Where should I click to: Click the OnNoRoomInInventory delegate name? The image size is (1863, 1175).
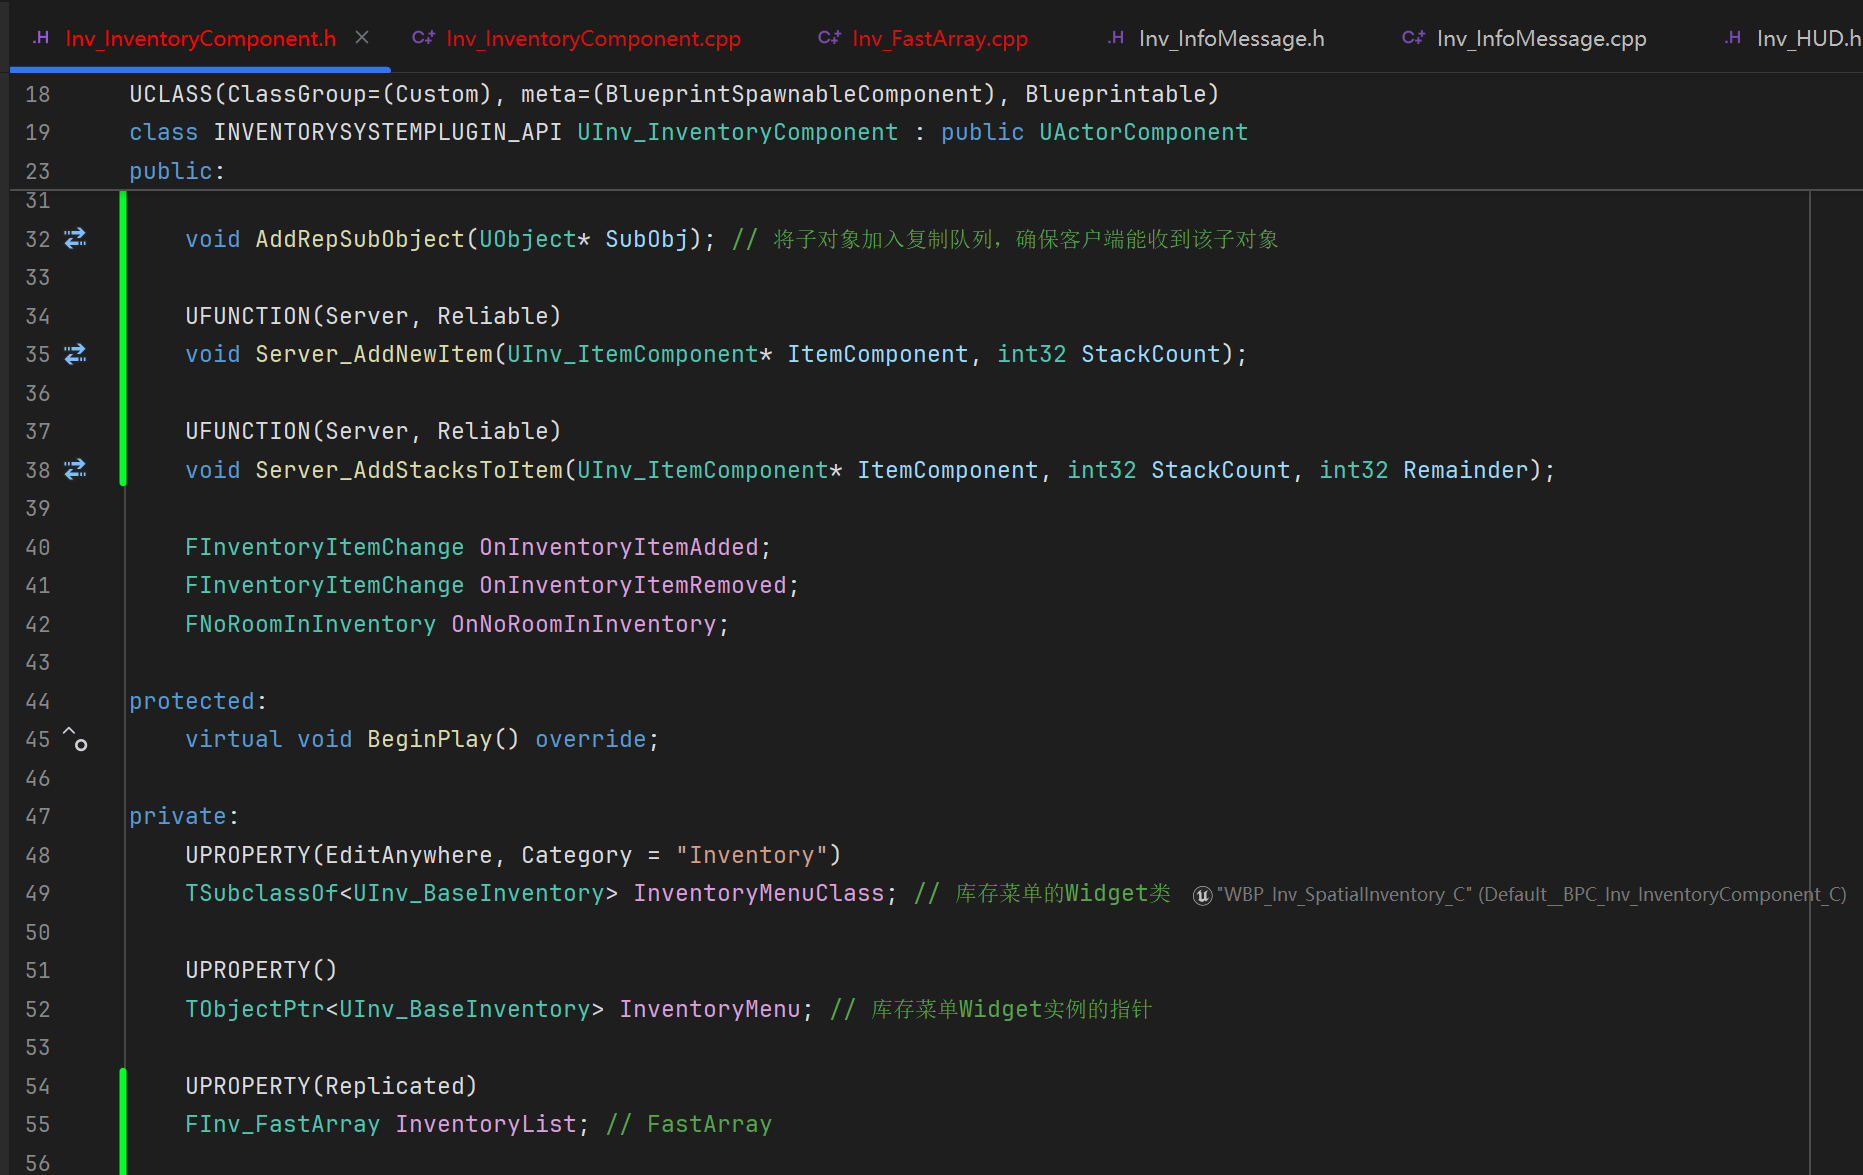[x=584, y=624]
